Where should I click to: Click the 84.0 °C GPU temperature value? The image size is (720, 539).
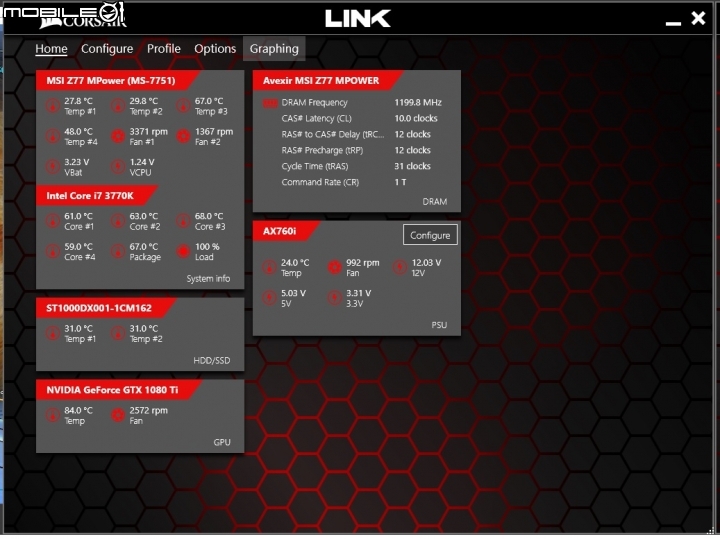[78, 411]
